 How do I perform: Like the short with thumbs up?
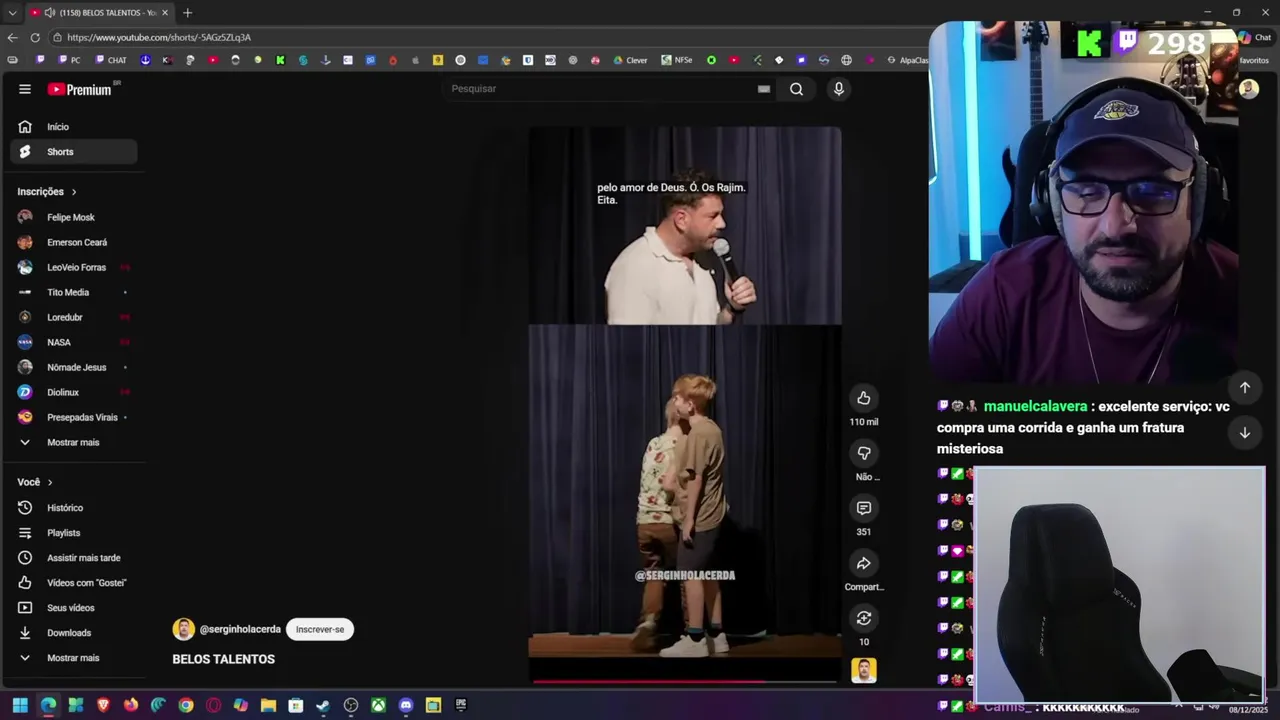864,398
